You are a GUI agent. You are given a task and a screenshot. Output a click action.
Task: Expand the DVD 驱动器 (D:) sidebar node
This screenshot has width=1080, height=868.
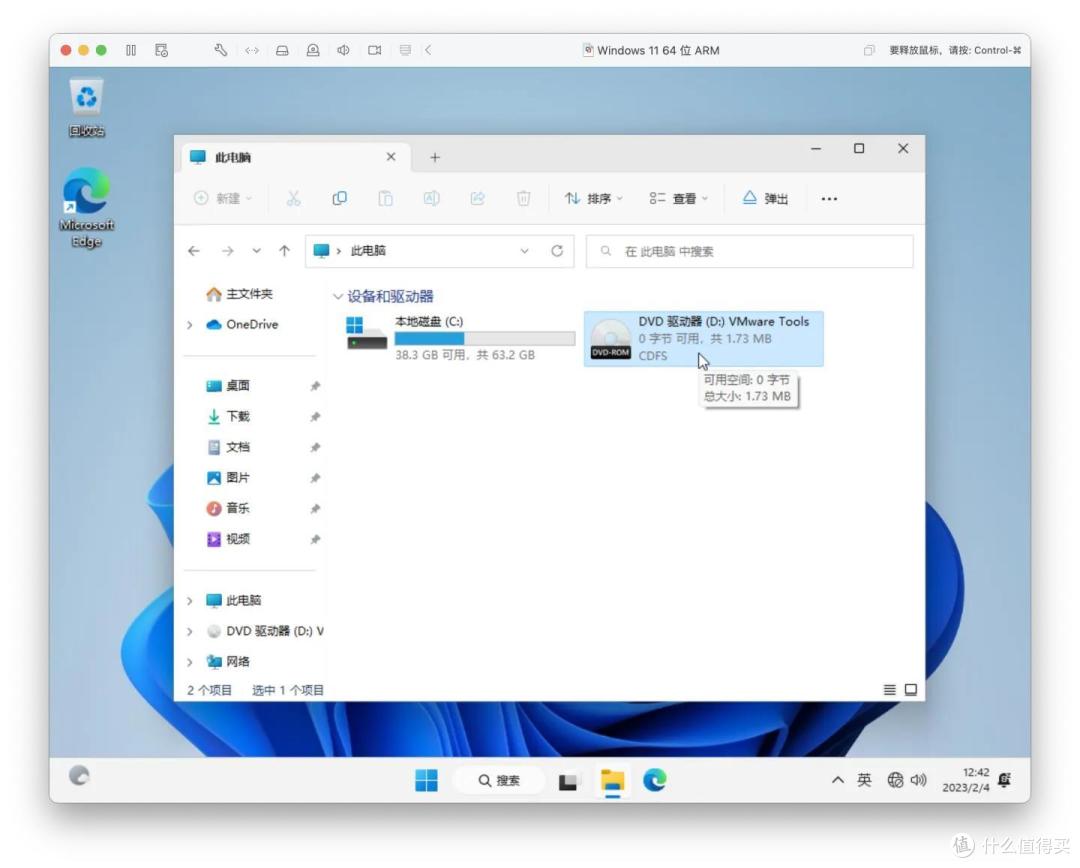(x=190, y=631)
